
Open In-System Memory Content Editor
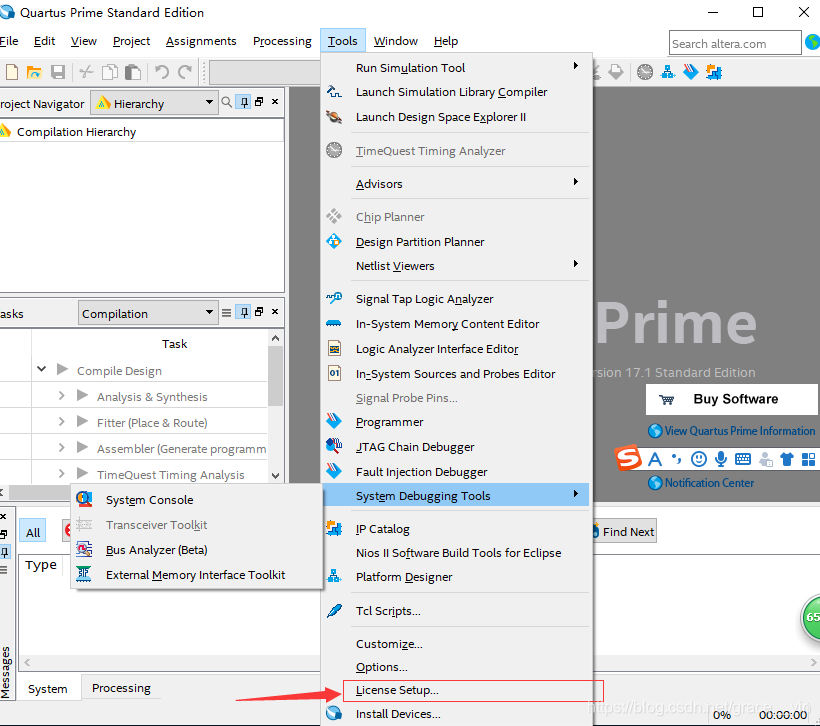coord(456,324)
